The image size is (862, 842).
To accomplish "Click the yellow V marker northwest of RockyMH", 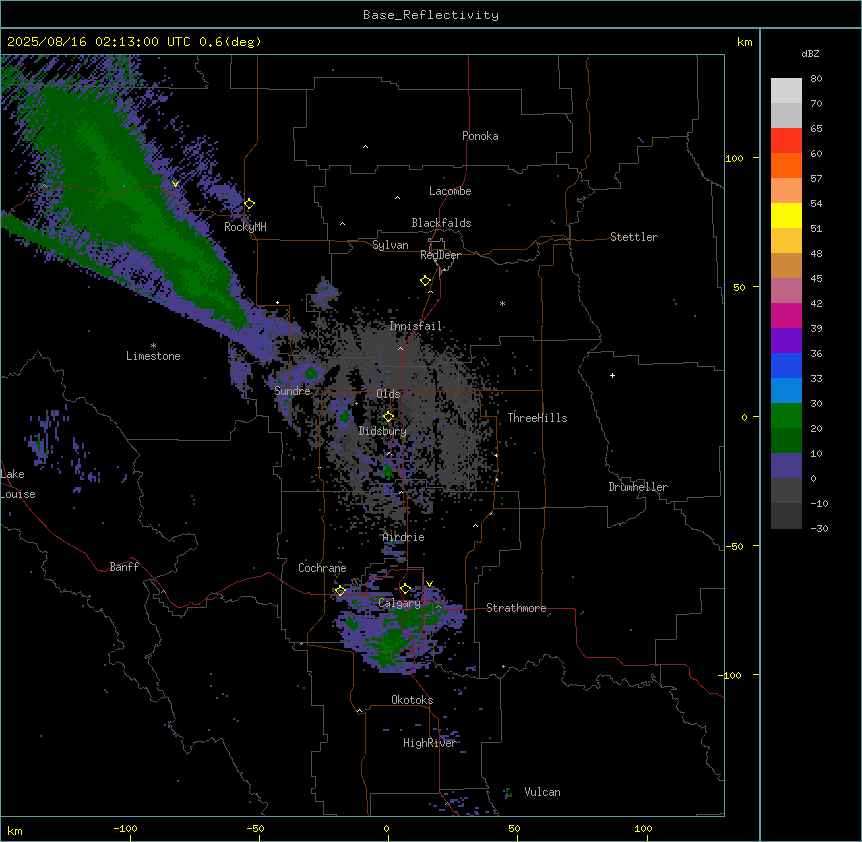I will [175, 184].
